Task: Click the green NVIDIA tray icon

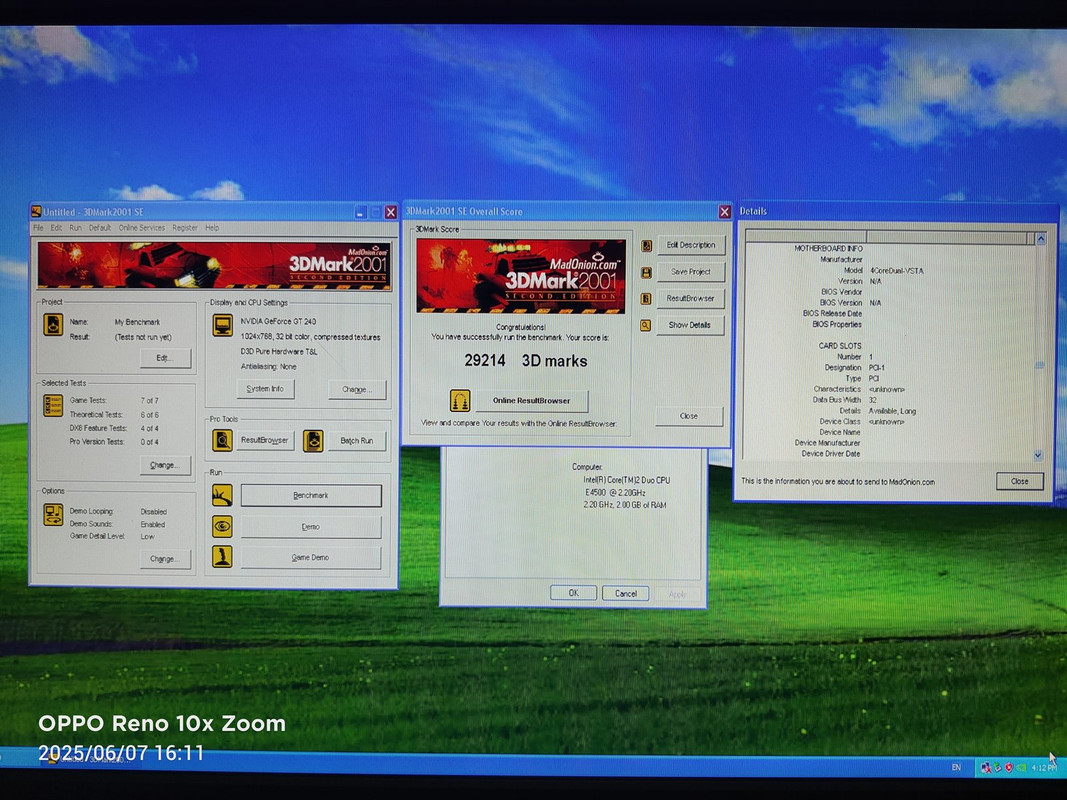Action: point(1021,768)
